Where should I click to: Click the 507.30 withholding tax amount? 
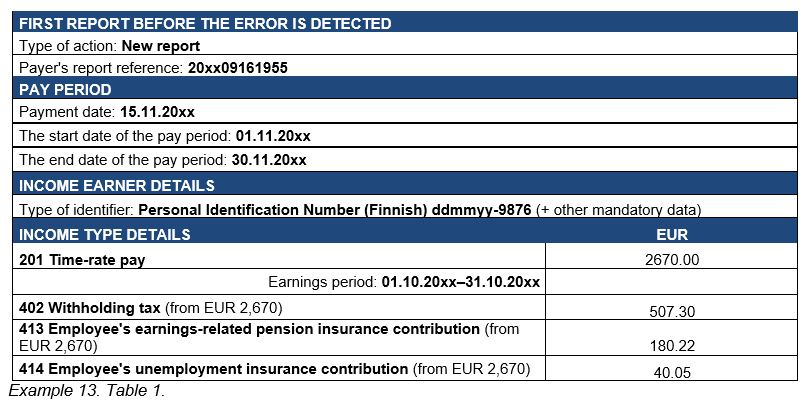click(x=672, y=312)
